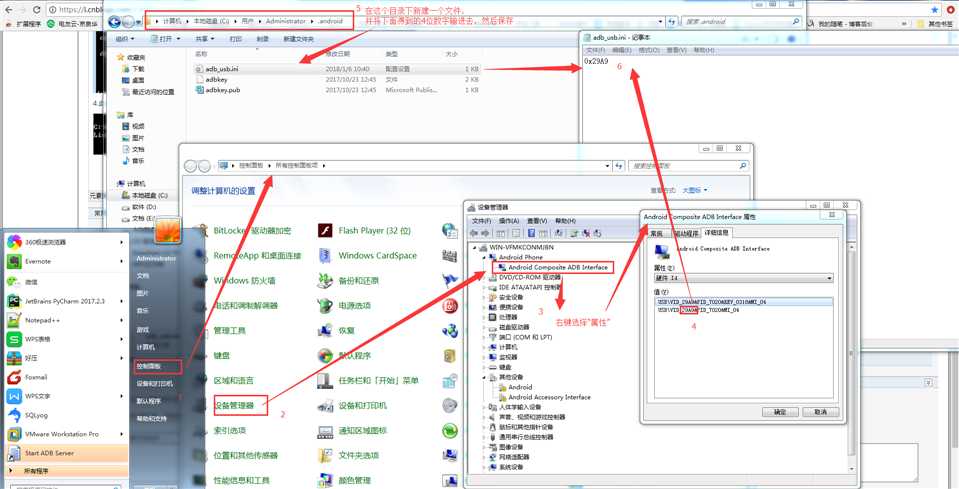Open 操作(A) menu in Device Manager

[508, 221]
